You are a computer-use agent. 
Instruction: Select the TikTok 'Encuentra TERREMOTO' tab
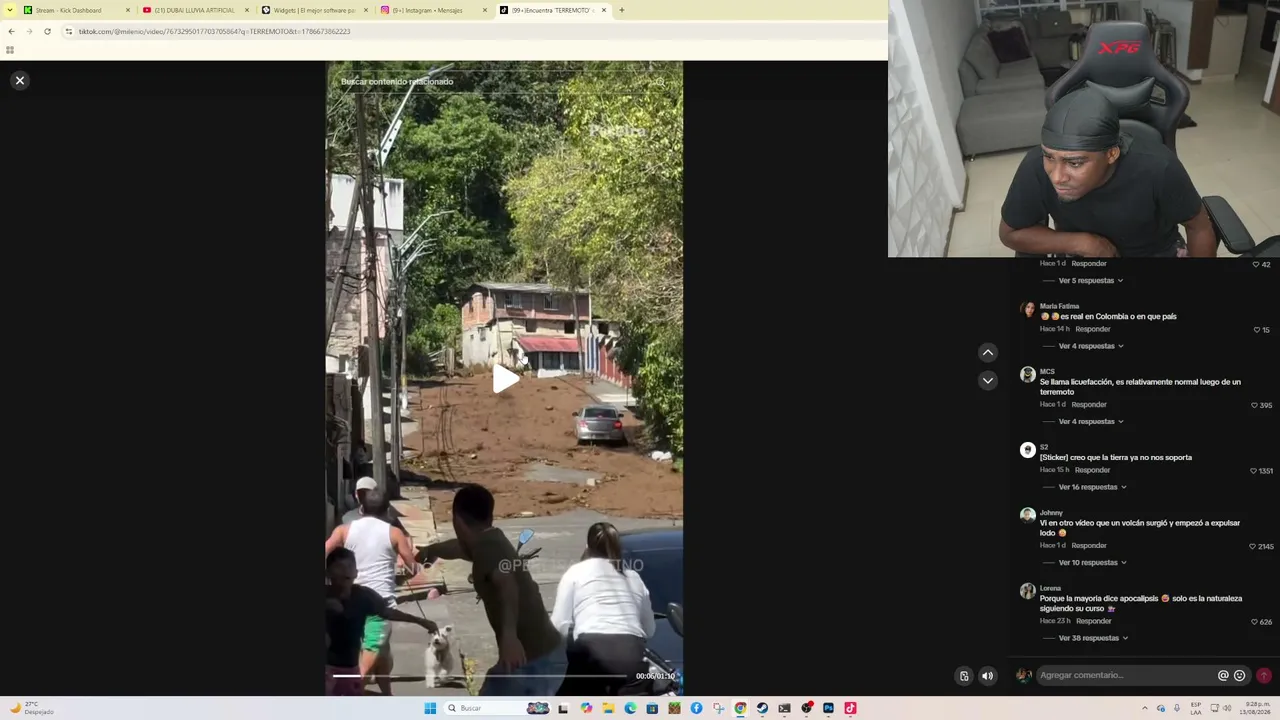tap(553, 10)
